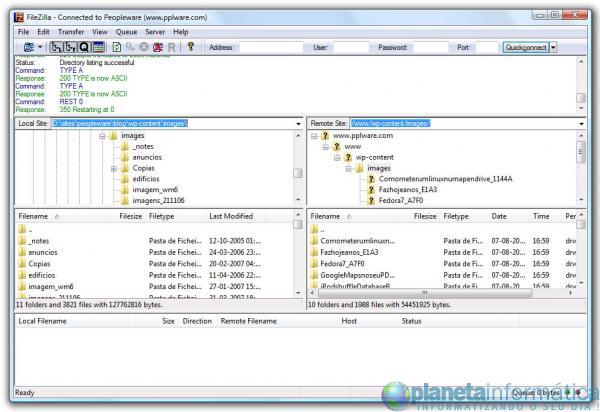Open the Local Site path dropdown

pos(298,124)
